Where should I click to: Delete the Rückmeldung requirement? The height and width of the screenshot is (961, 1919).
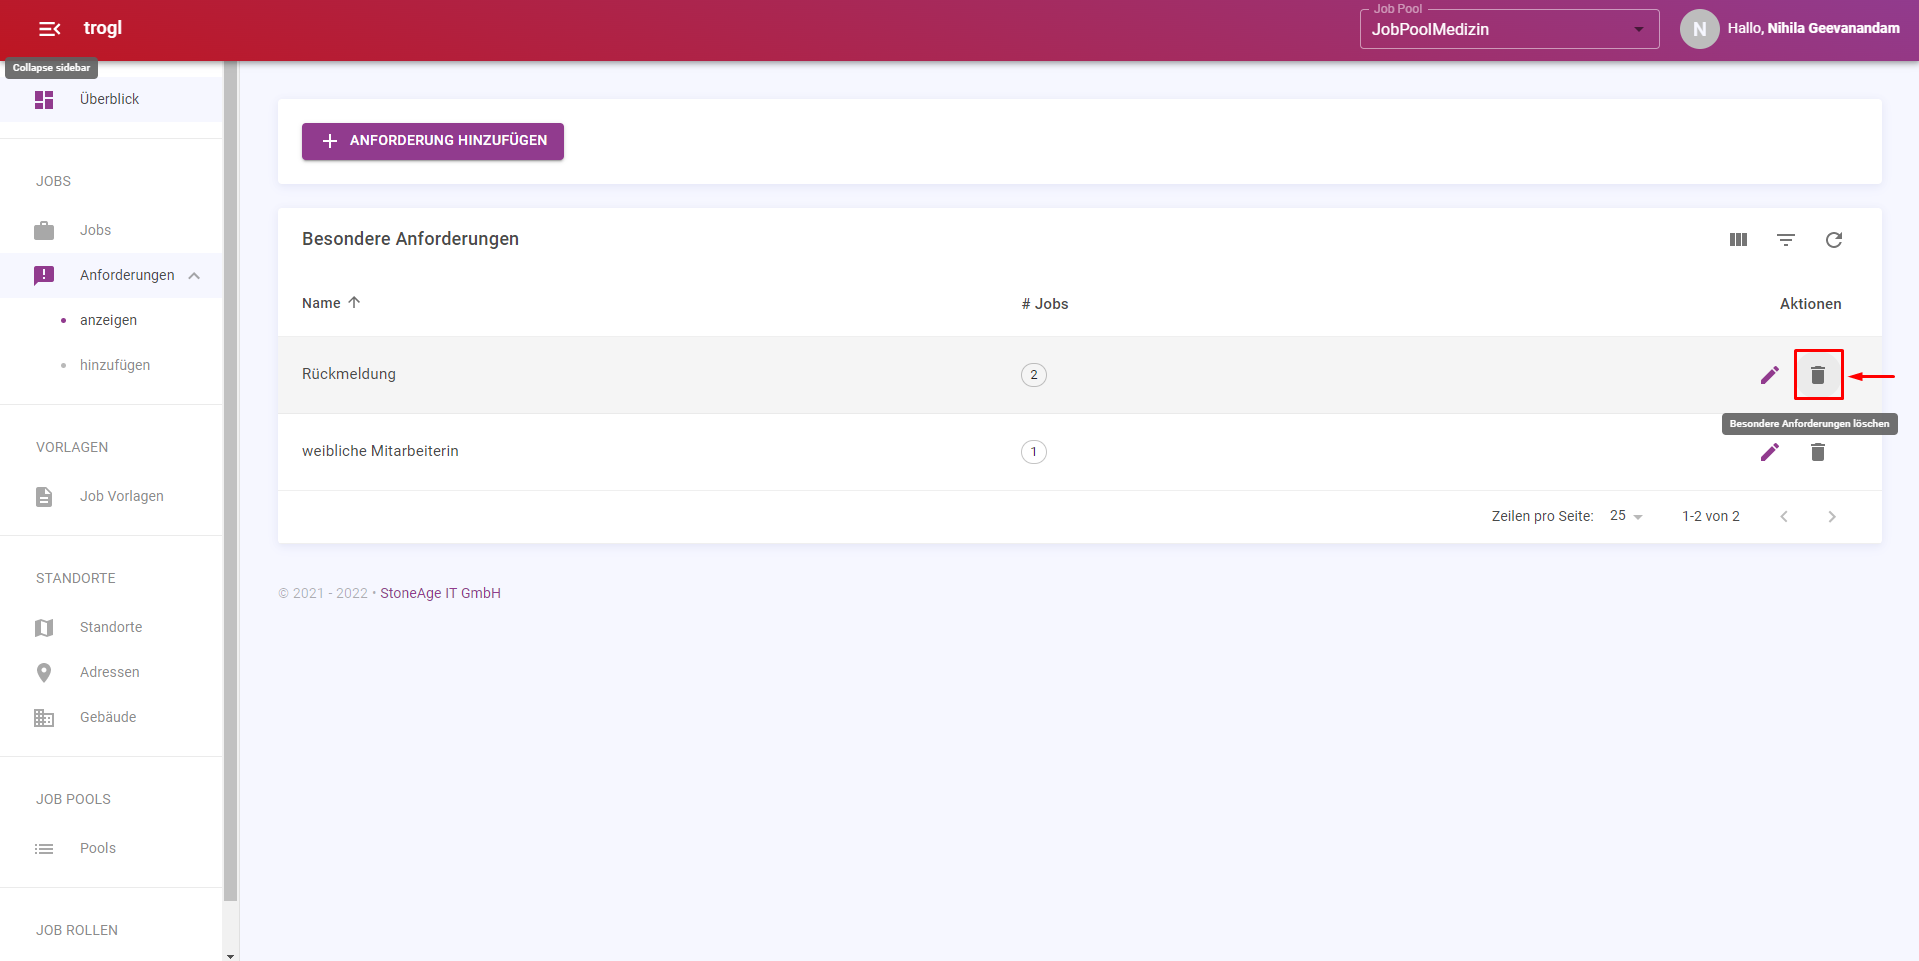coord(1818,375)
